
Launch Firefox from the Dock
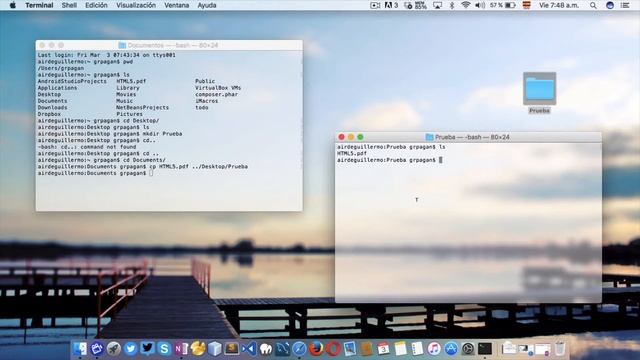point(316,349)
